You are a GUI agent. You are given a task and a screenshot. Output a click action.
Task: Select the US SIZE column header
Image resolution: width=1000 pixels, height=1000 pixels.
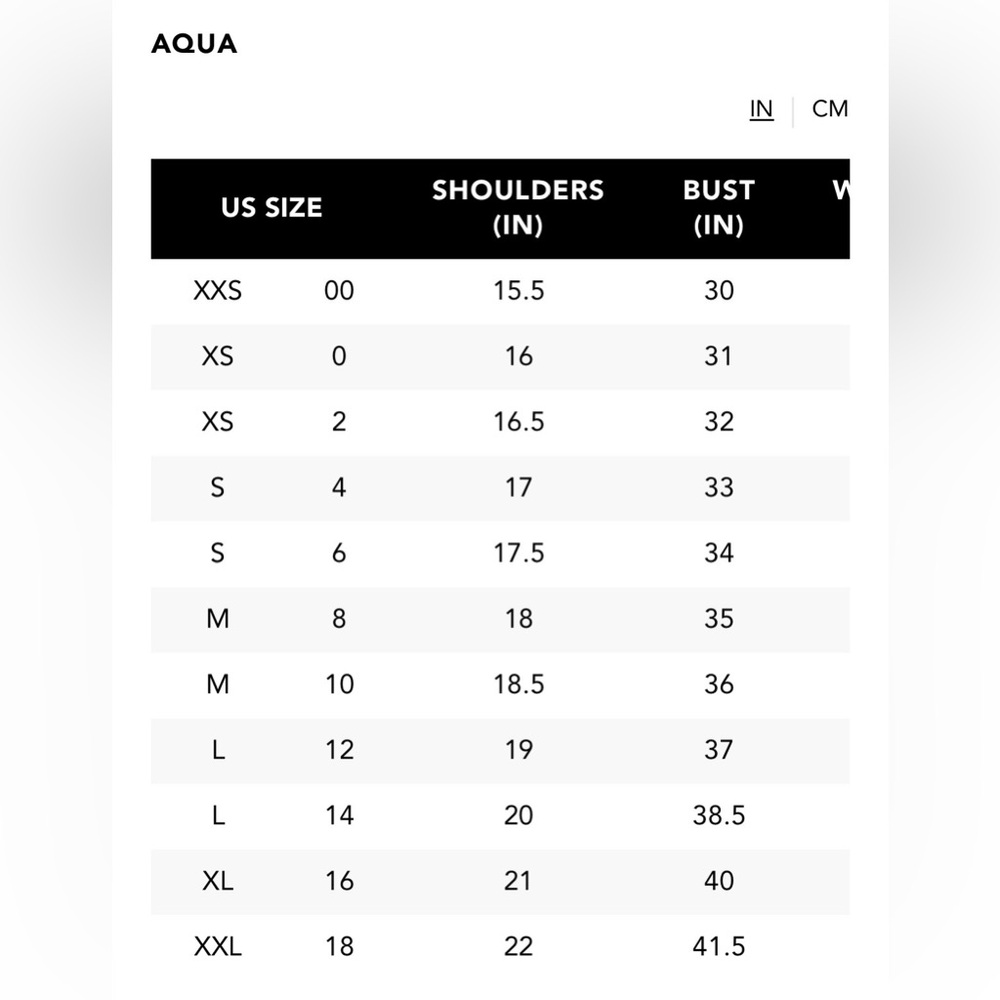pyautogui.click(x=272, y=208)
